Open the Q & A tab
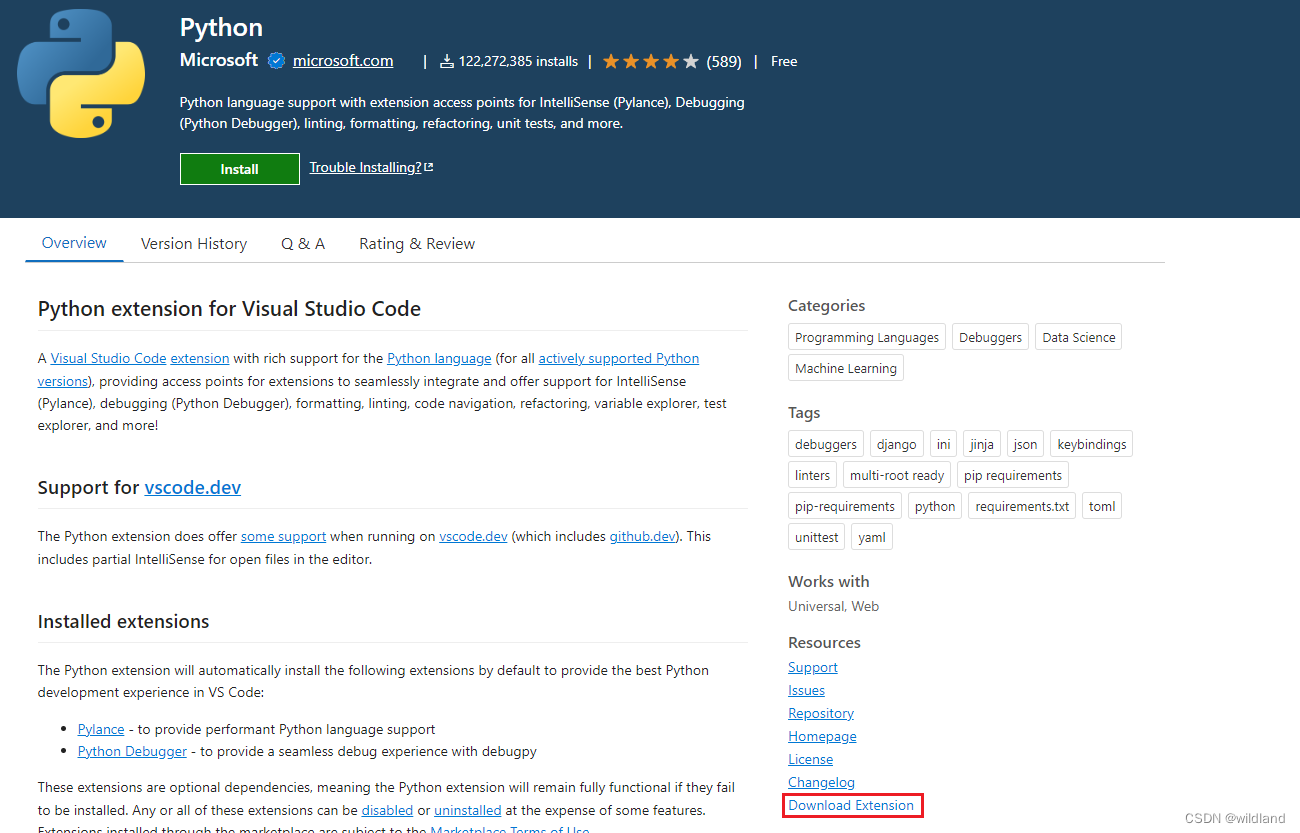The image size is (1300, 833). (x=303, y=244)
